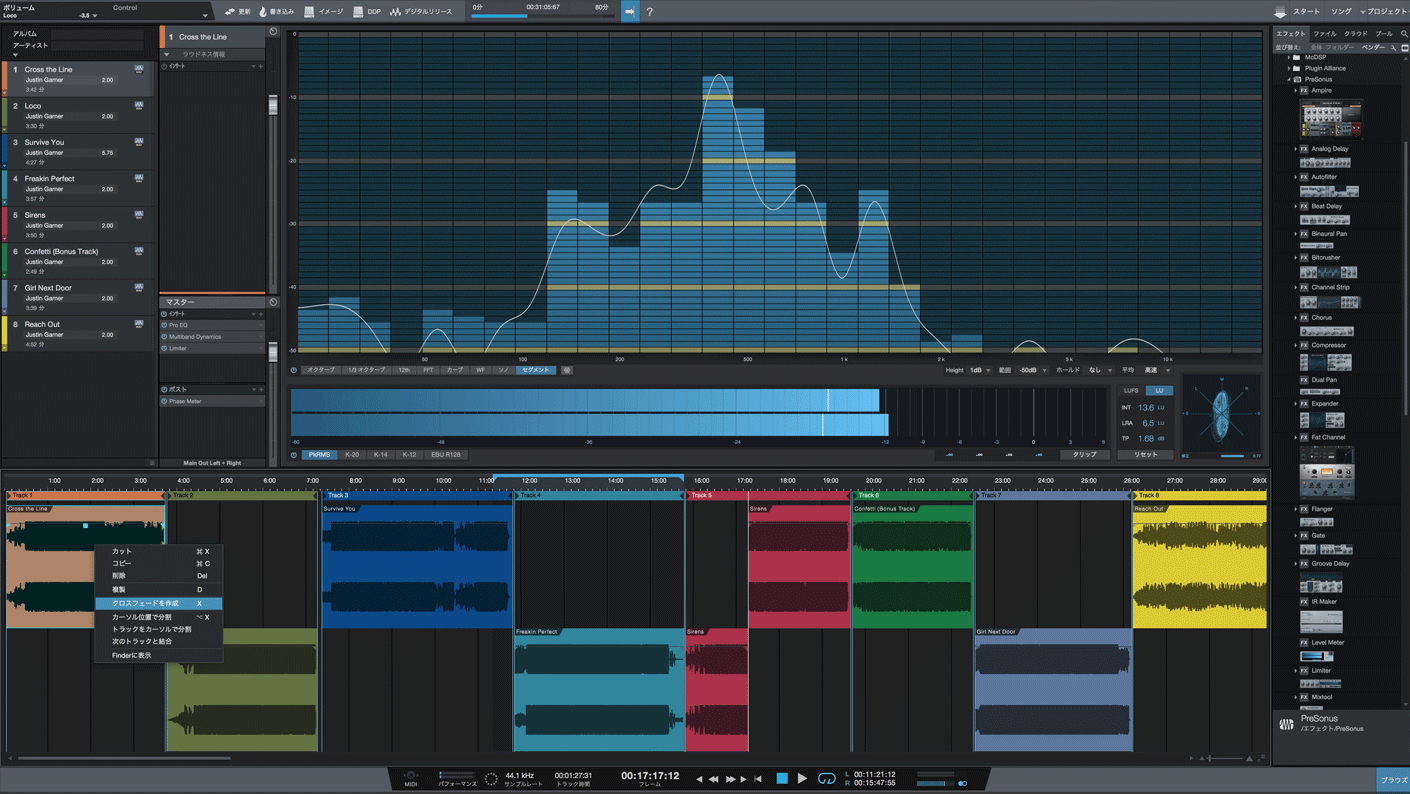
Task: Choose 削除 from the context menu
Action: point(158,576)
